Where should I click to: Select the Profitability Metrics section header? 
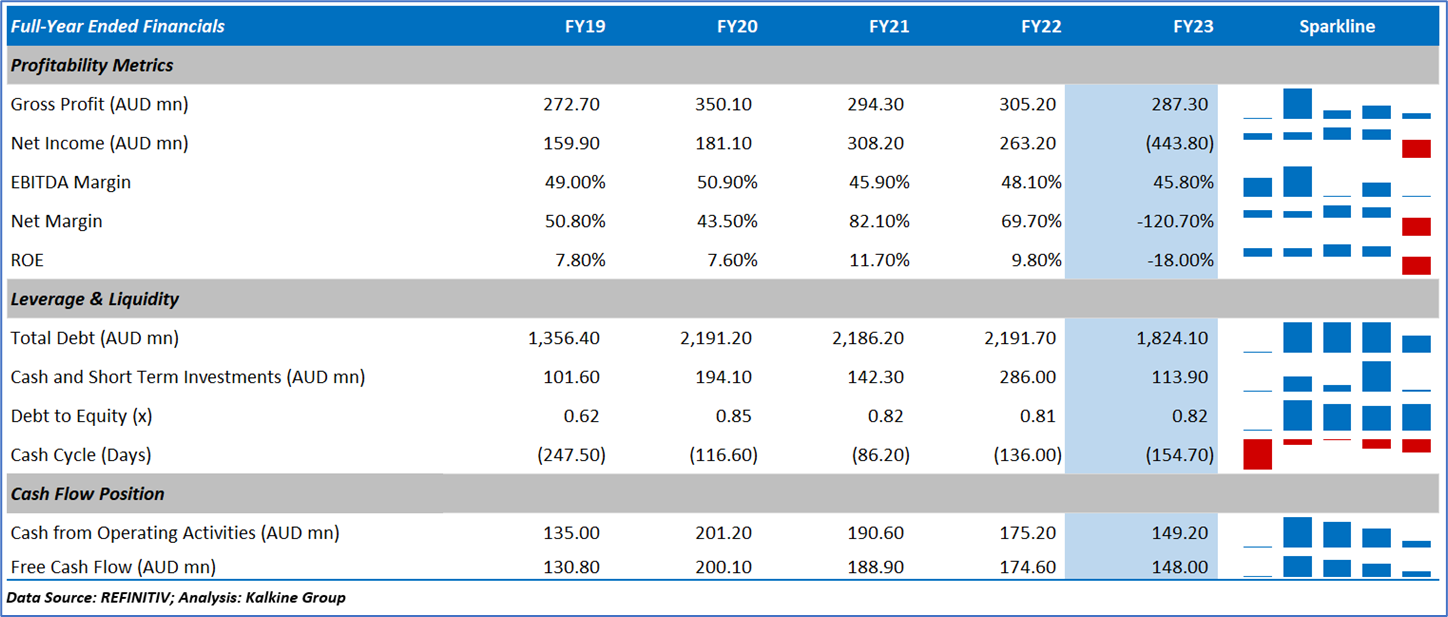[x=92, y=65]
